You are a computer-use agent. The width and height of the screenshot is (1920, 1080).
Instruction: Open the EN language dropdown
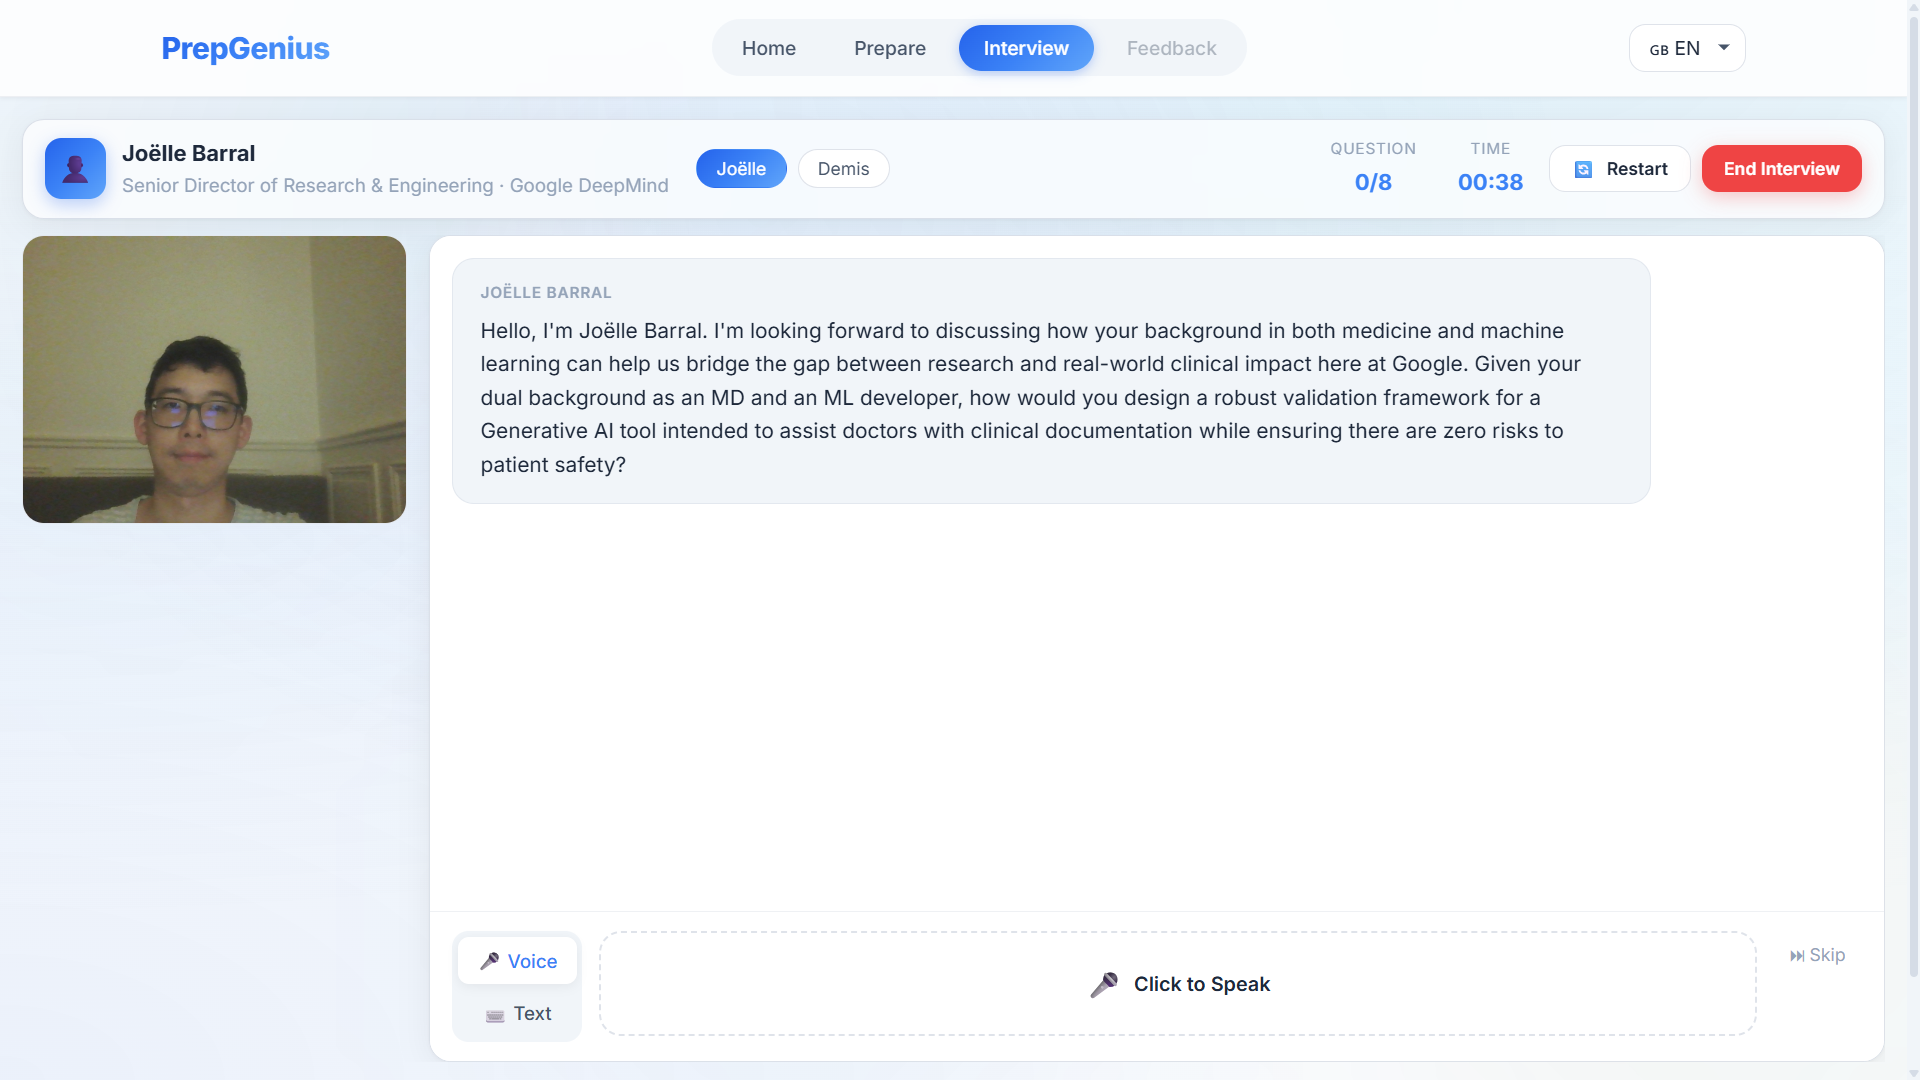1687,48
